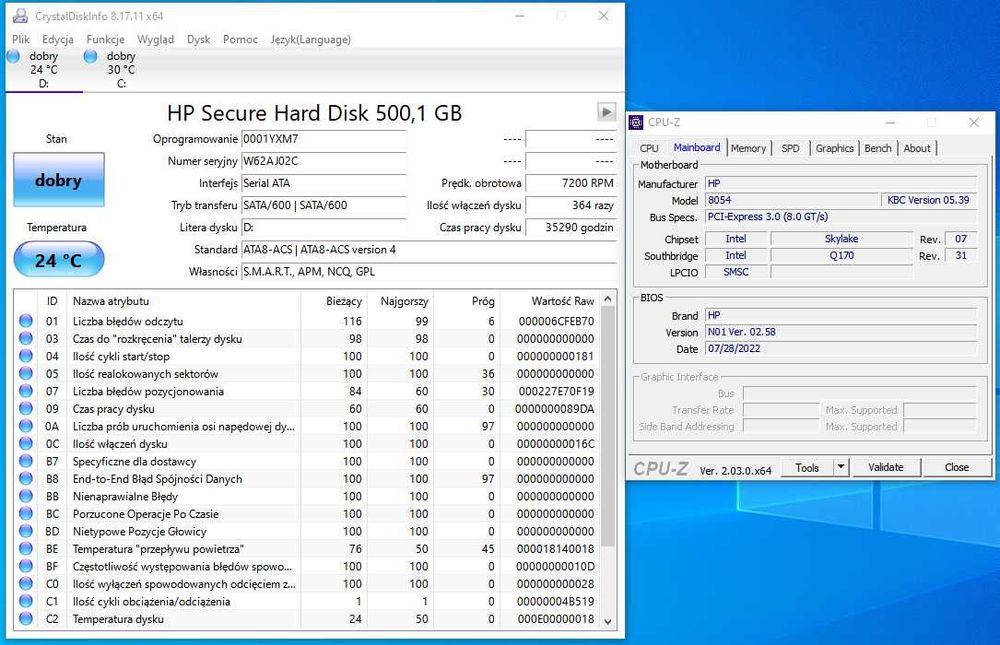Select the Ilość realokowanych sektorów row

coord(307,374)
